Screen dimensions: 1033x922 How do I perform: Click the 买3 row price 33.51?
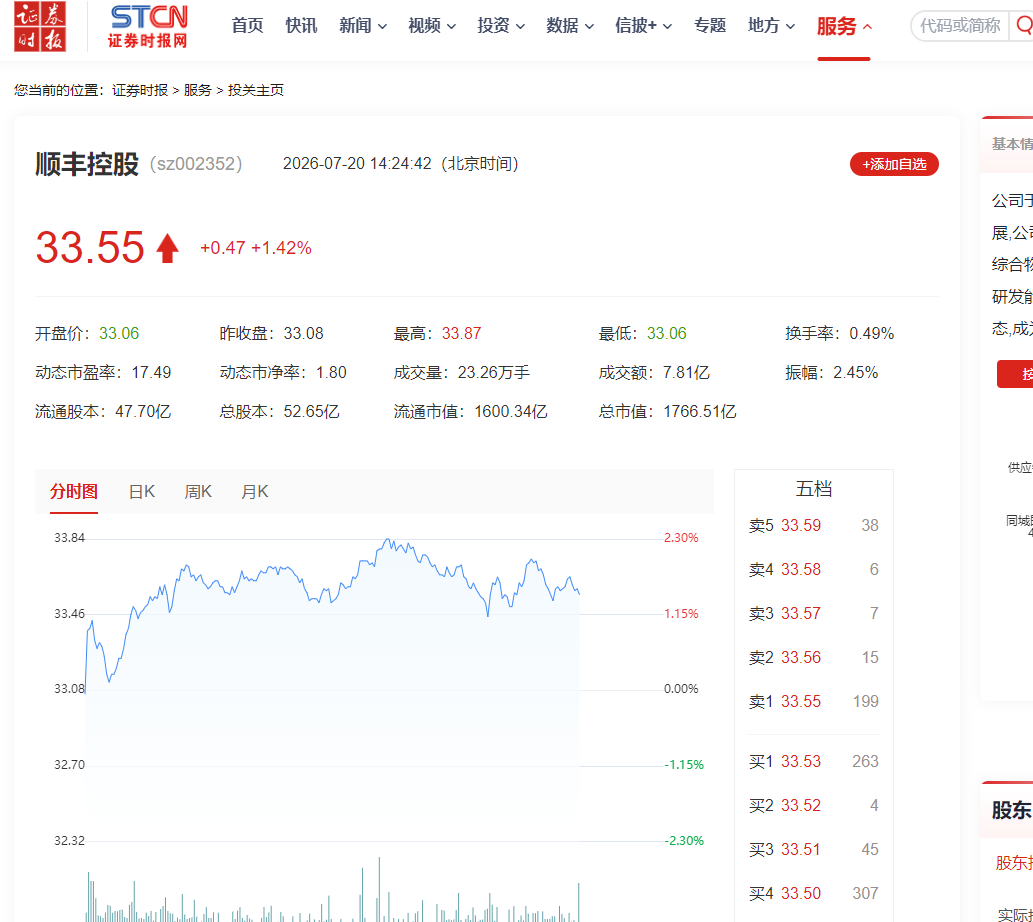pos(801,850)
